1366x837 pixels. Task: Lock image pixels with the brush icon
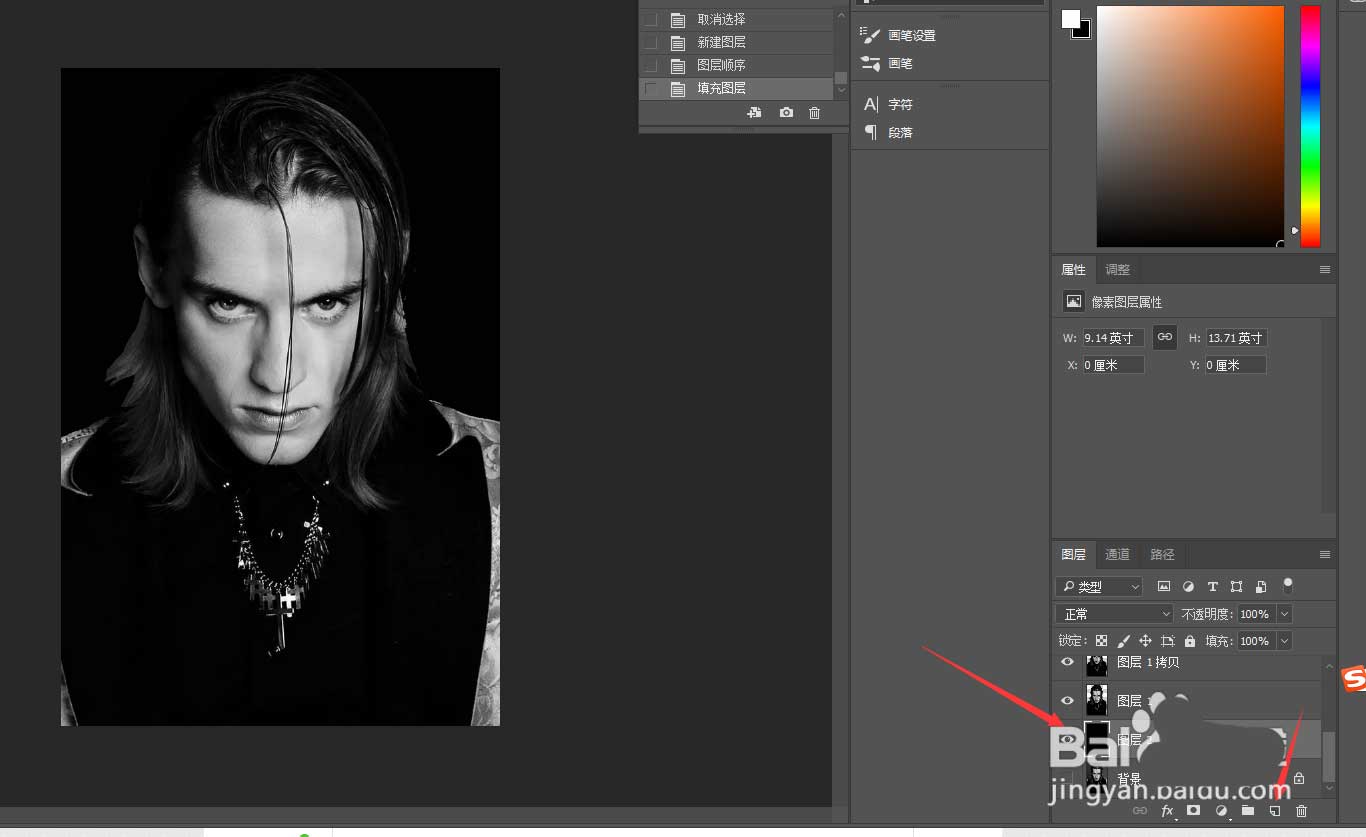click(1123, 641)
